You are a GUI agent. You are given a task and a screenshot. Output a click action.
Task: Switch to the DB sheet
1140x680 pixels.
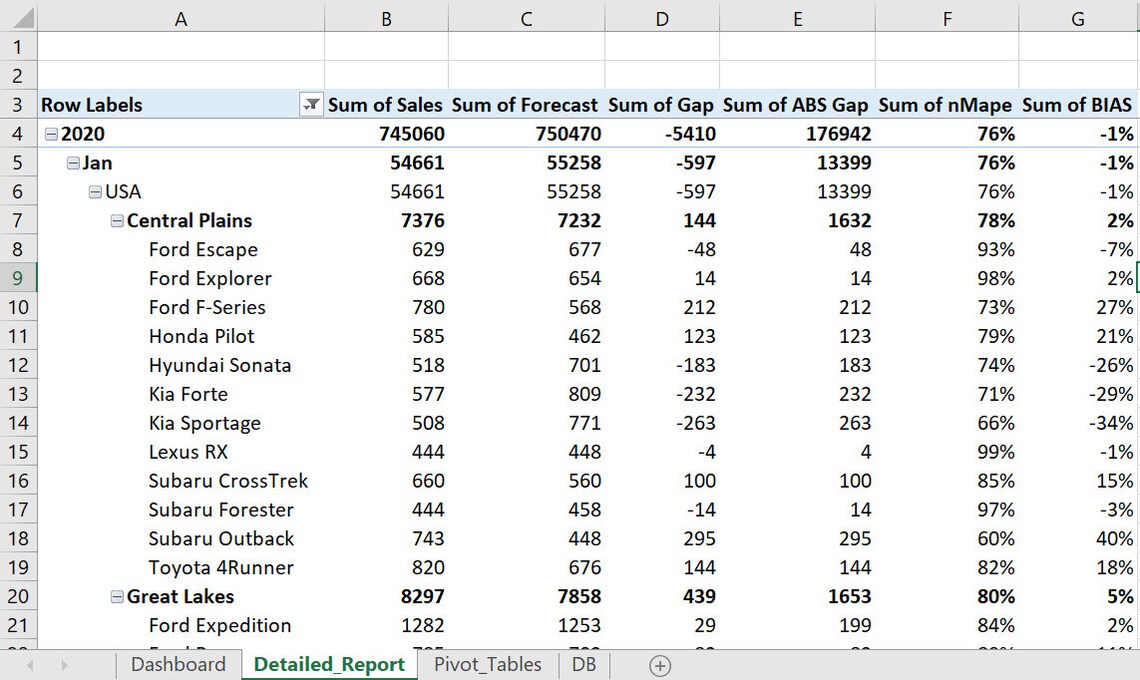coord(584,664)
